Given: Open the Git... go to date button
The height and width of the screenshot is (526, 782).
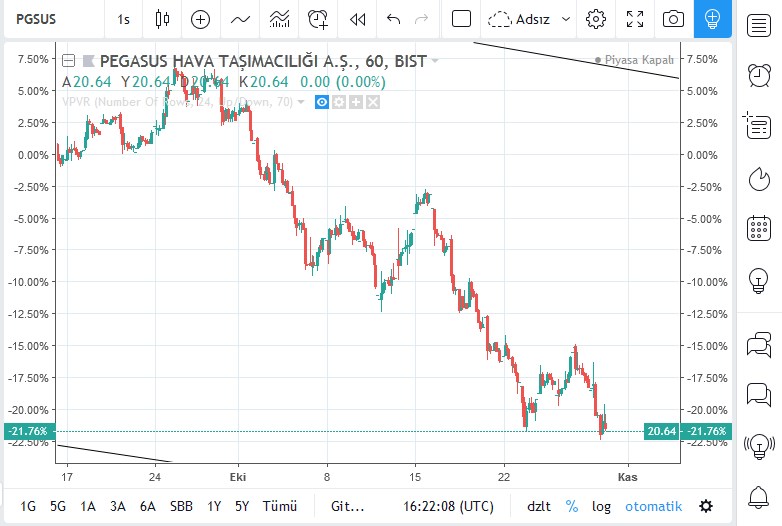Looking at the screenshot, I should click(x=348, y=507).
